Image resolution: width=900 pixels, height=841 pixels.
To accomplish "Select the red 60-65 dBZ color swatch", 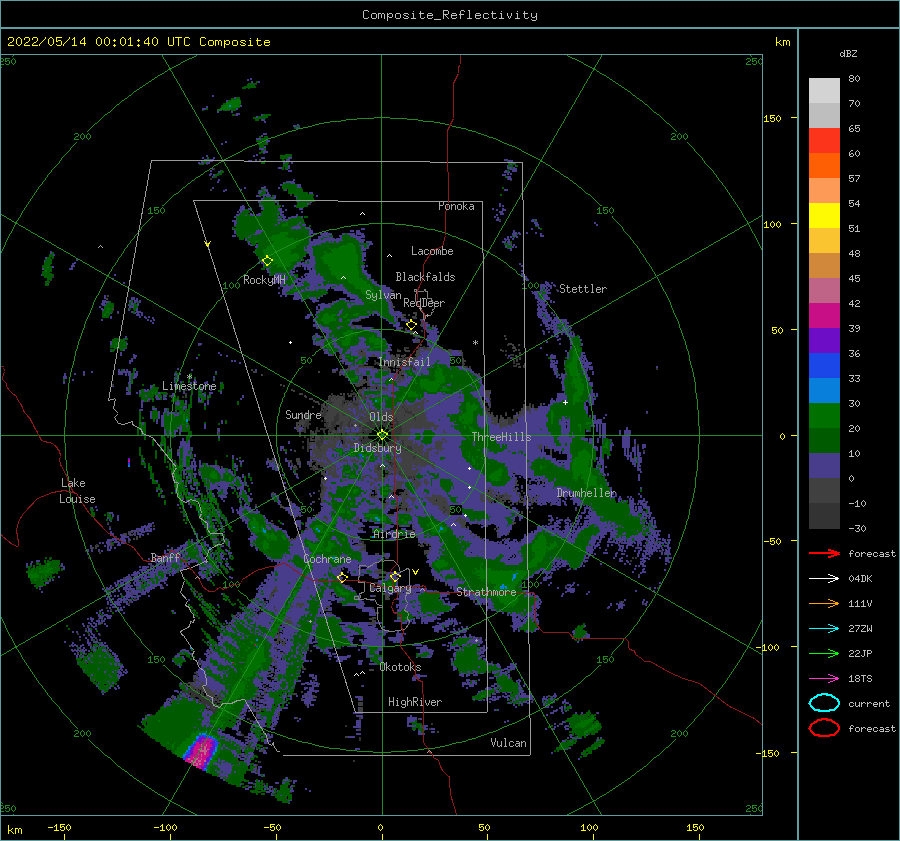I will point(824,141).
